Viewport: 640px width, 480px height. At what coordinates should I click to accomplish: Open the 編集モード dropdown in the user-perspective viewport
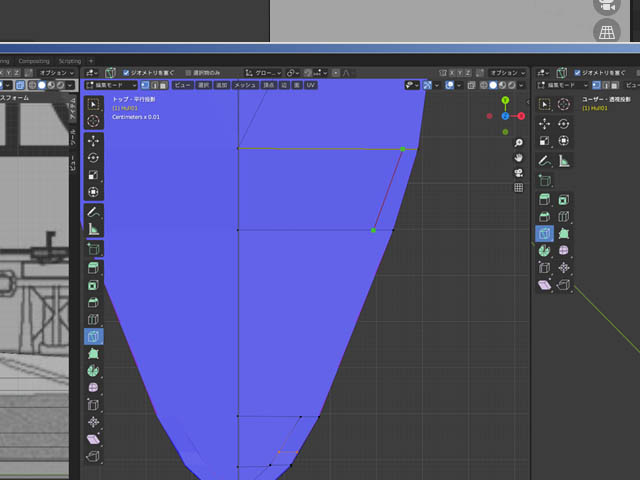pos(562,85)
